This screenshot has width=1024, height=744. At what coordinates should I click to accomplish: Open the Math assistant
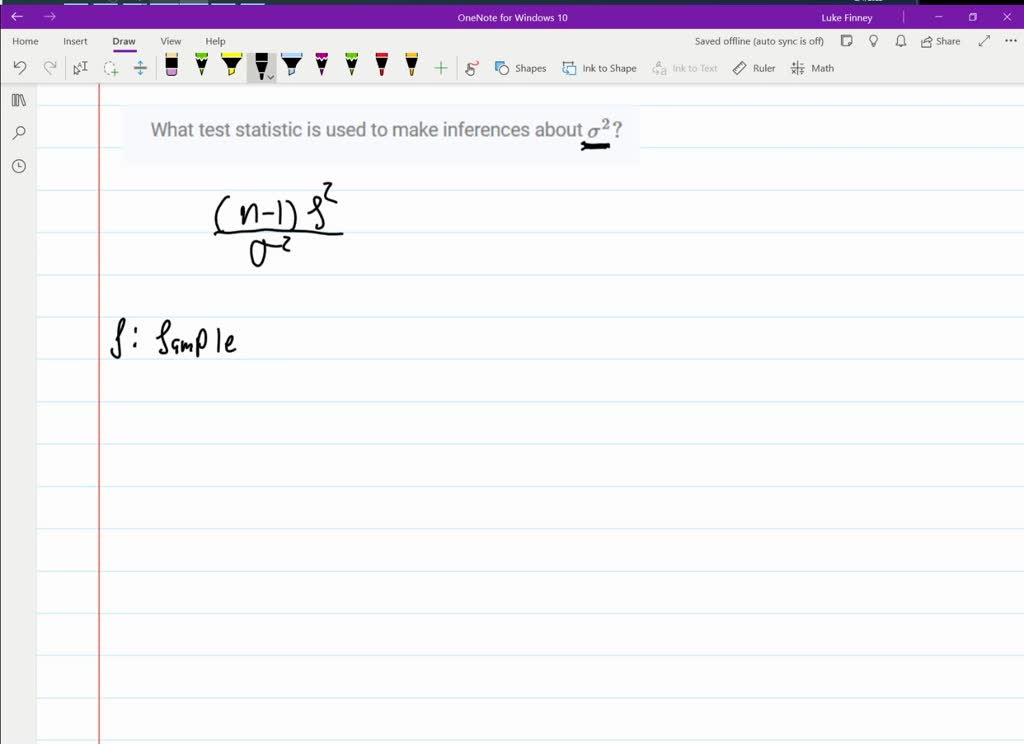pos(811,68)
